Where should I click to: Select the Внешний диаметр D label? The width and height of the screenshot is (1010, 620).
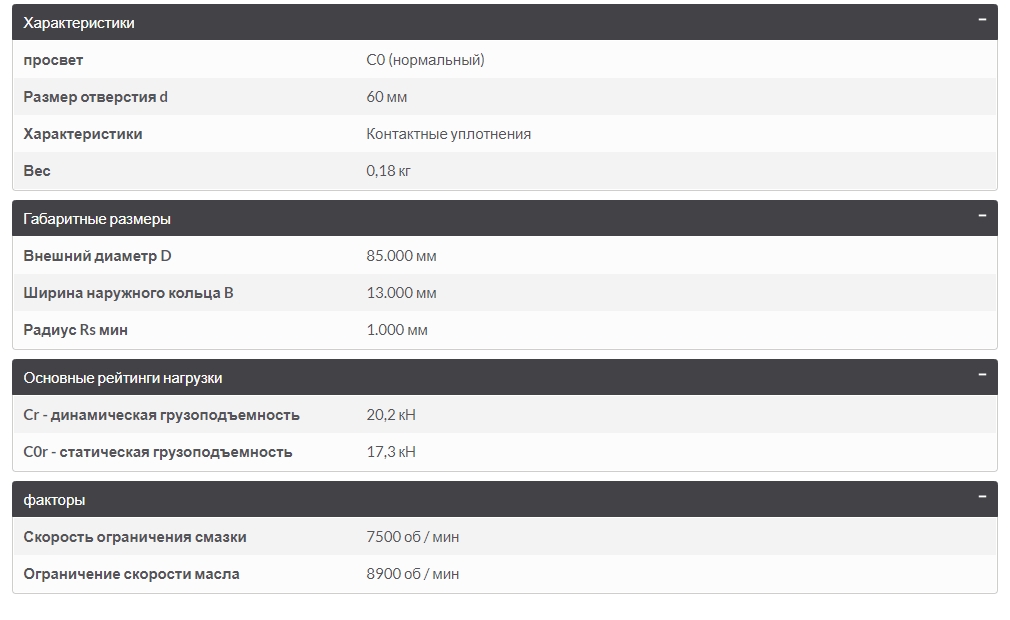tap(98, 256)
